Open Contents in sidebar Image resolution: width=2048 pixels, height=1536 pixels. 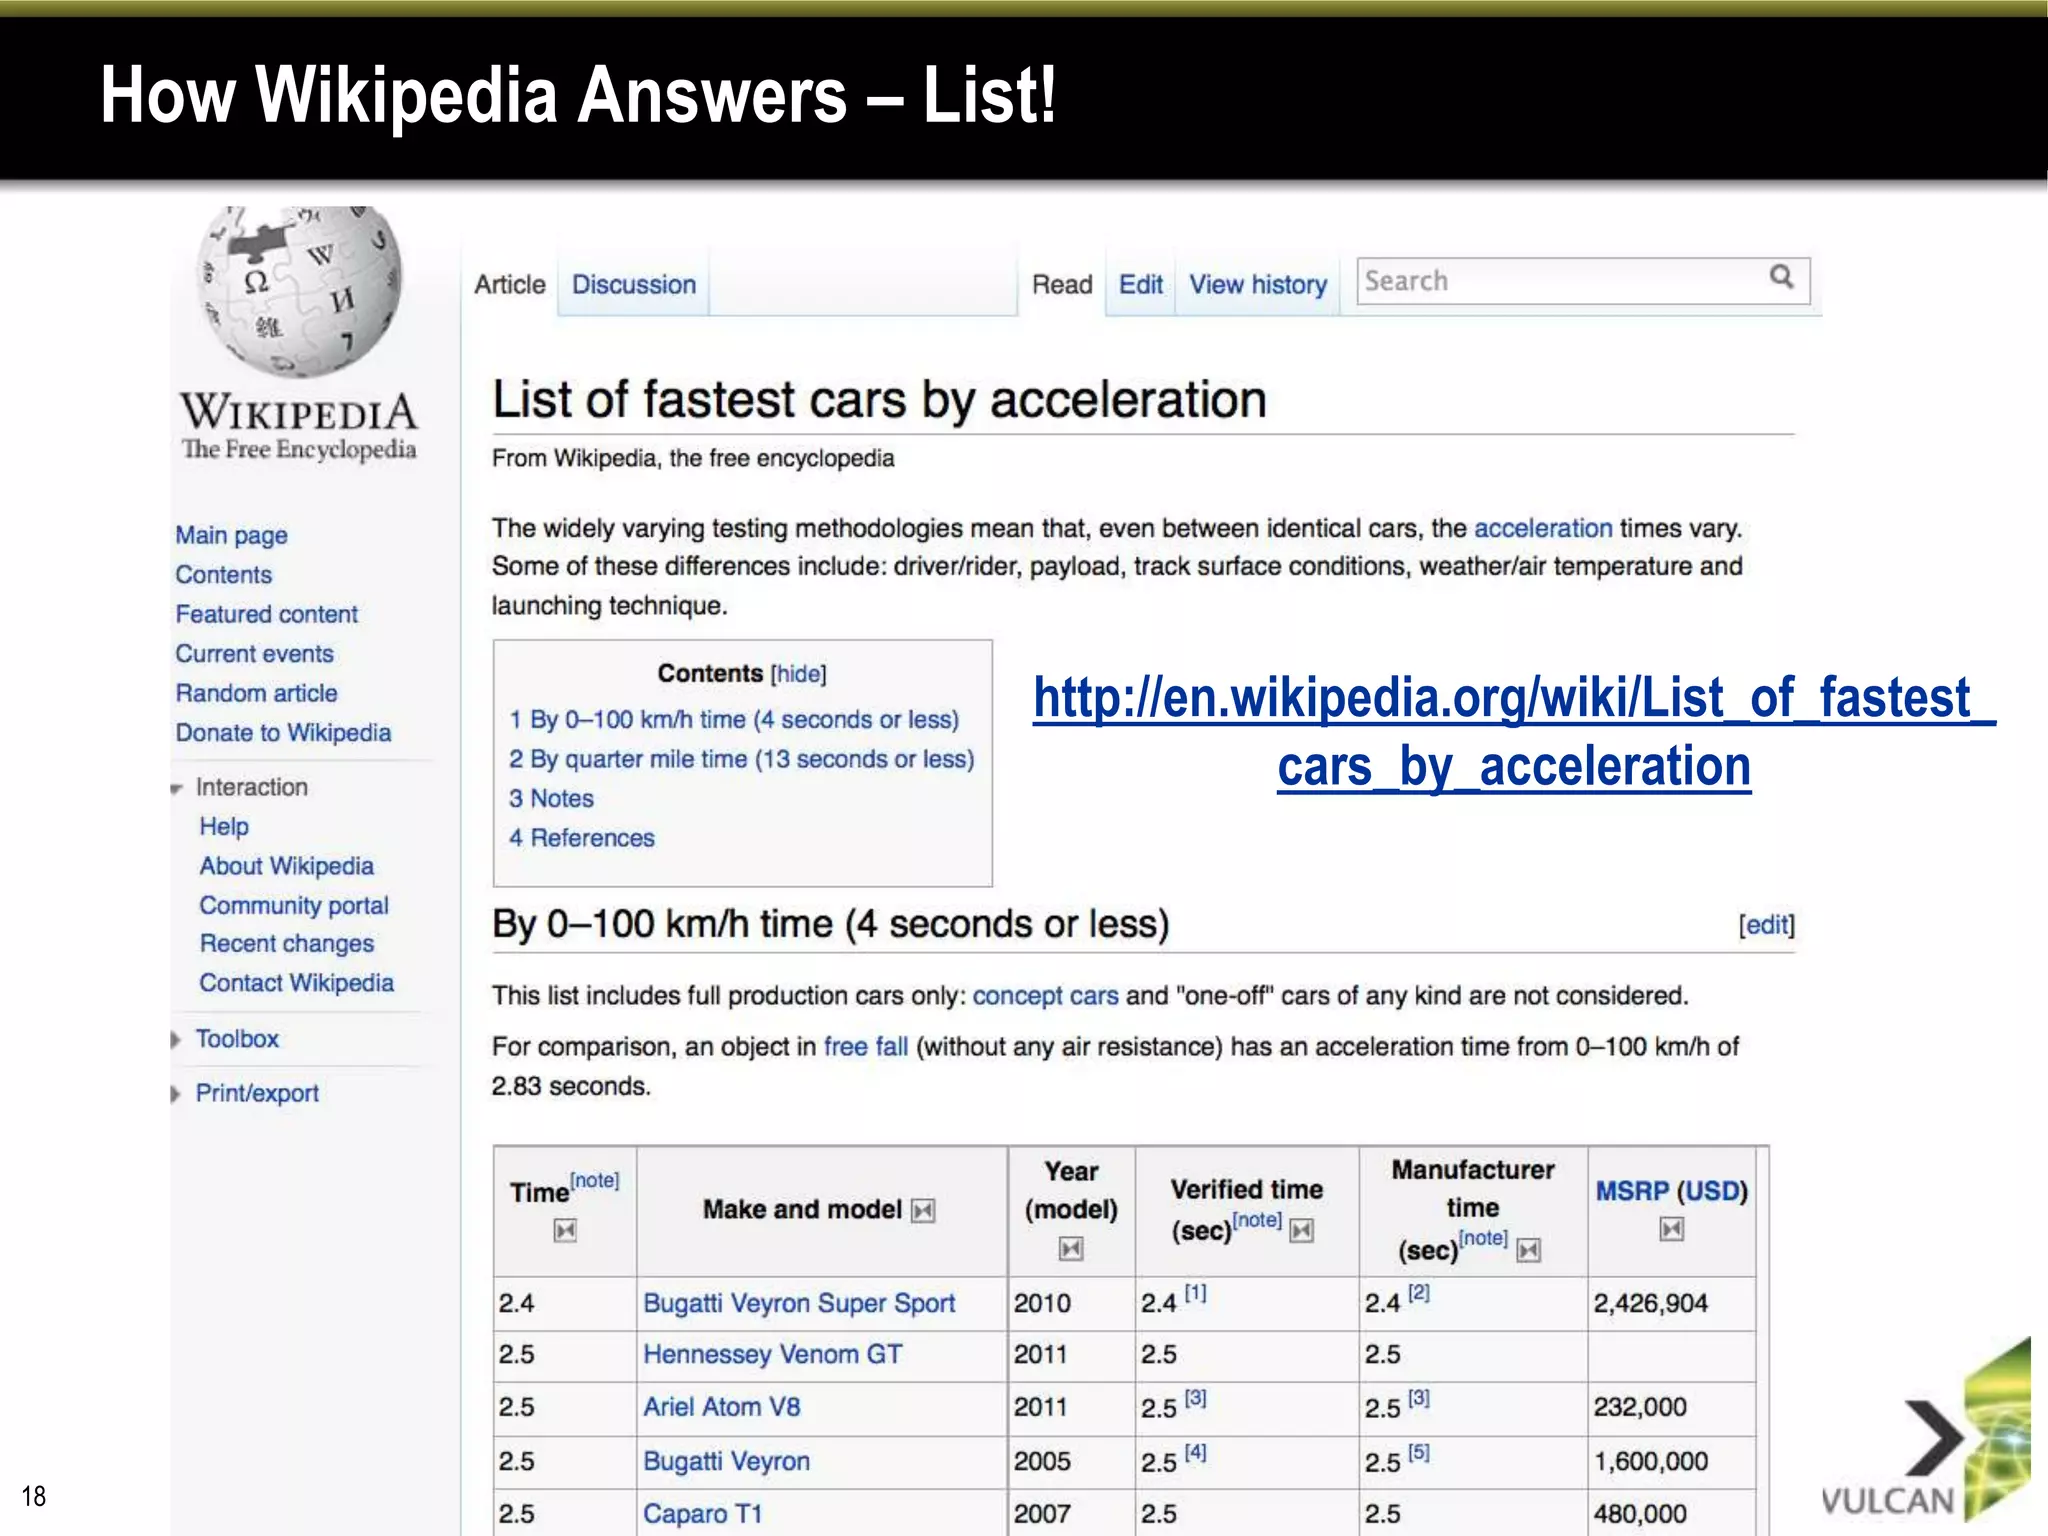click(x=224, y=575)
